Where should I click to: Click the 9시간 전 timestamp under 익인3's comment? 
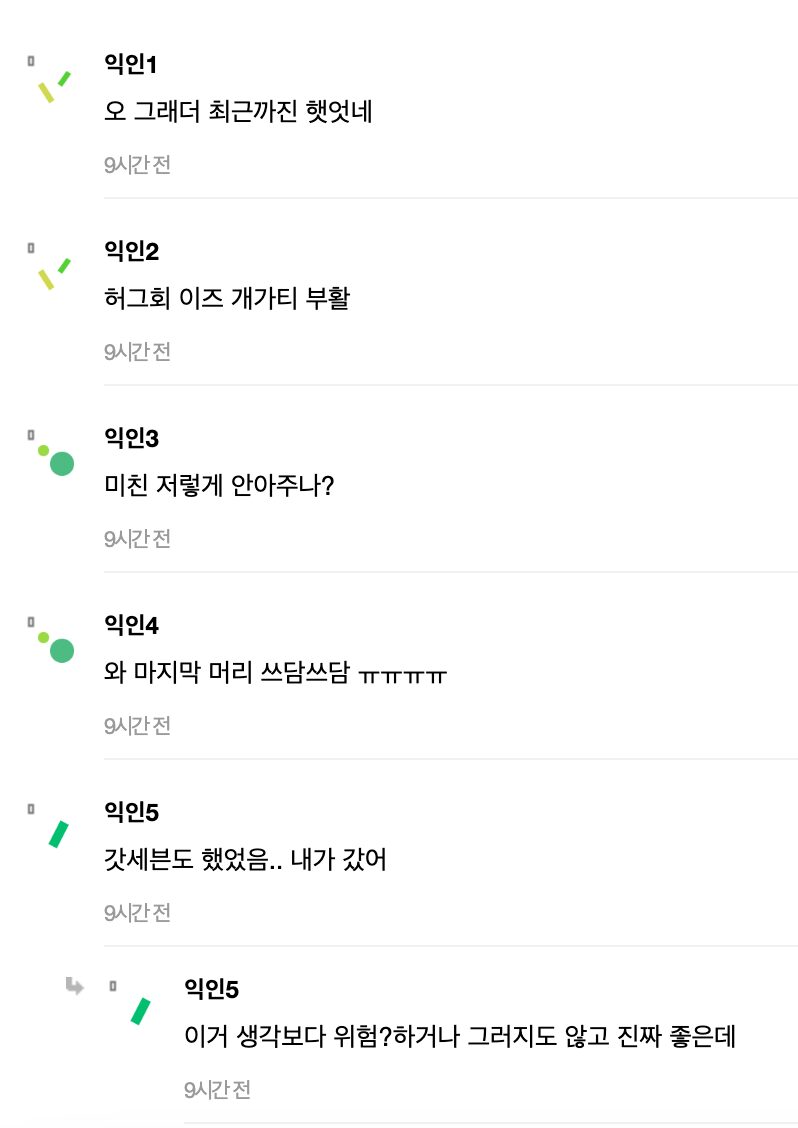[x=137, y=539]
